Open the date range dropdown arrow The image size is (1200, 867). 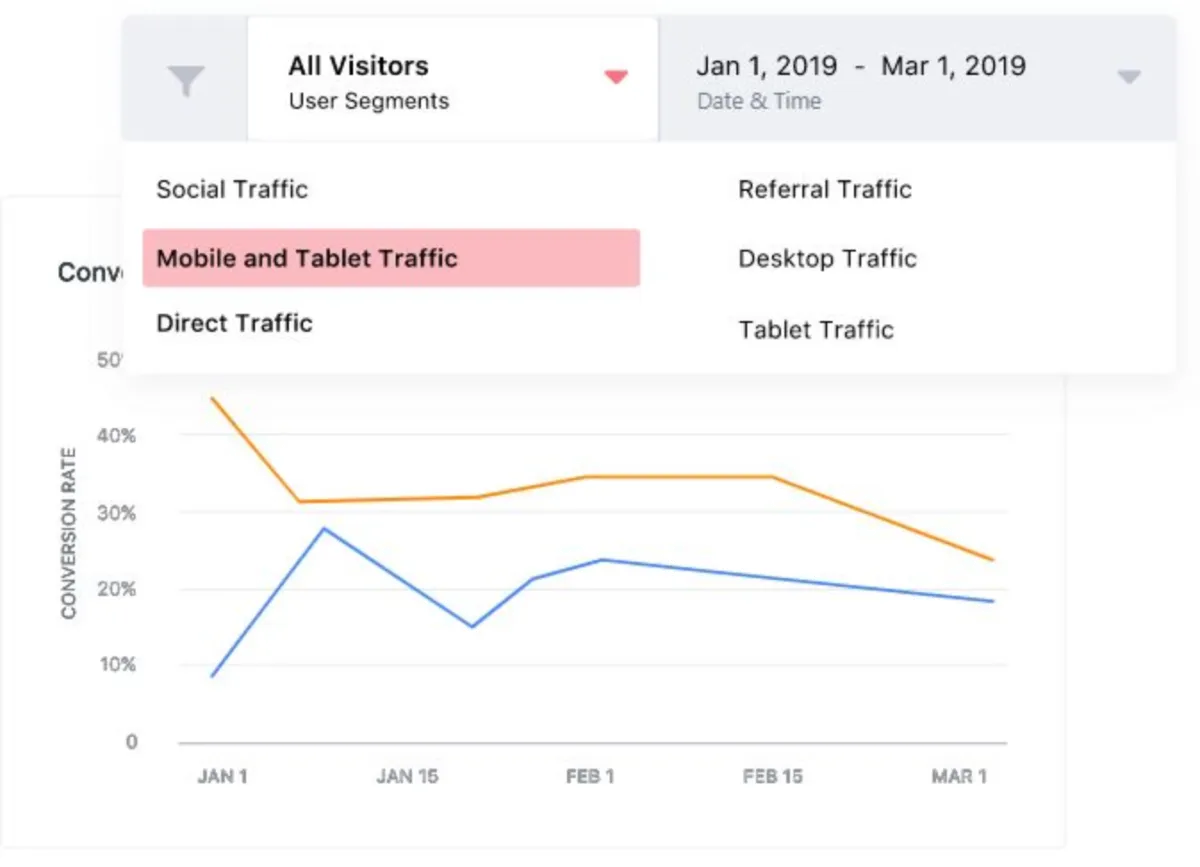click(x=1129, y=77)
